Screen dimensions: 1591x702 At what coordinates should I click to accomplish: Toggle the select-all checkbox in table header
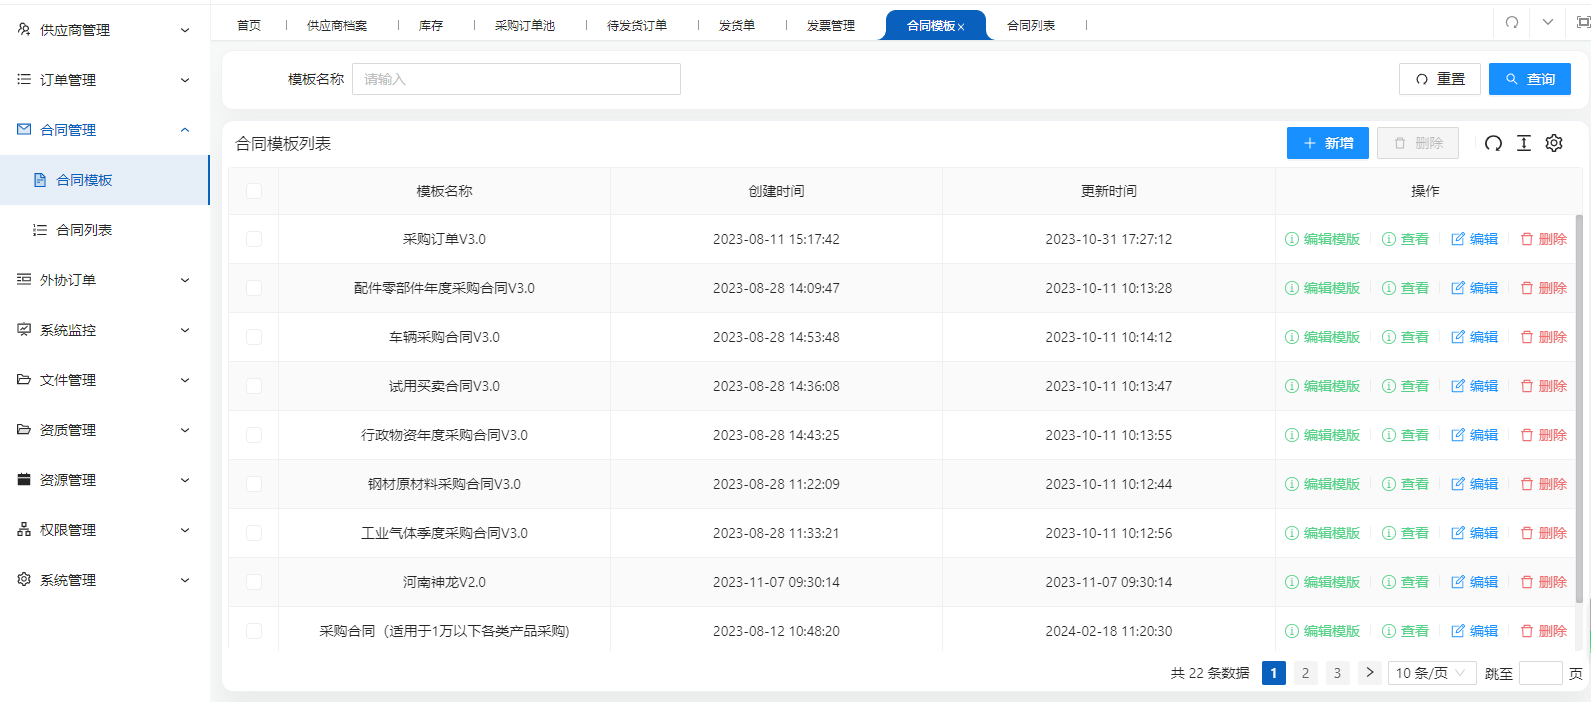tap(254, 191)
